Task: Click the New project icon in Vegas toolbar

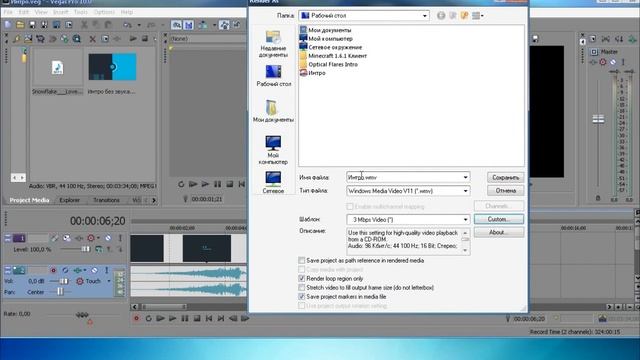Action: point(8,25)
